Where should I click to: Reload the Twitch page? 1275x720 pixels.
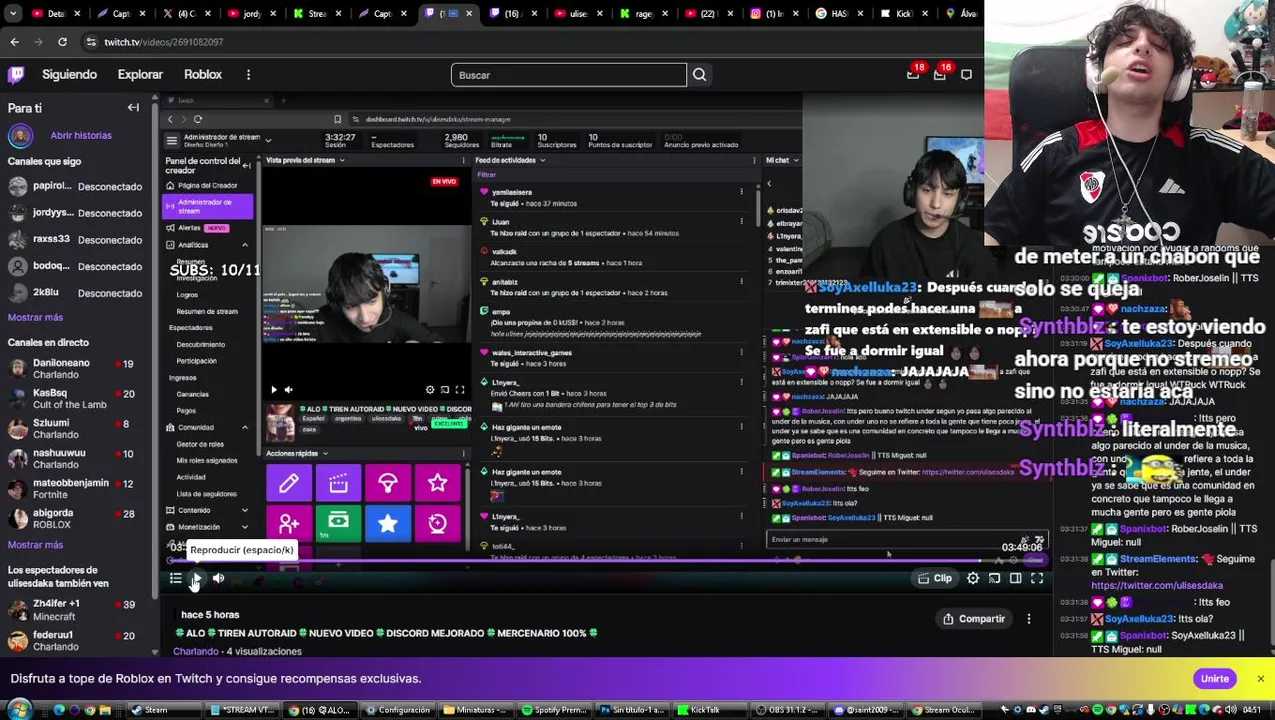pyautogui.click(x=62, y=42)
